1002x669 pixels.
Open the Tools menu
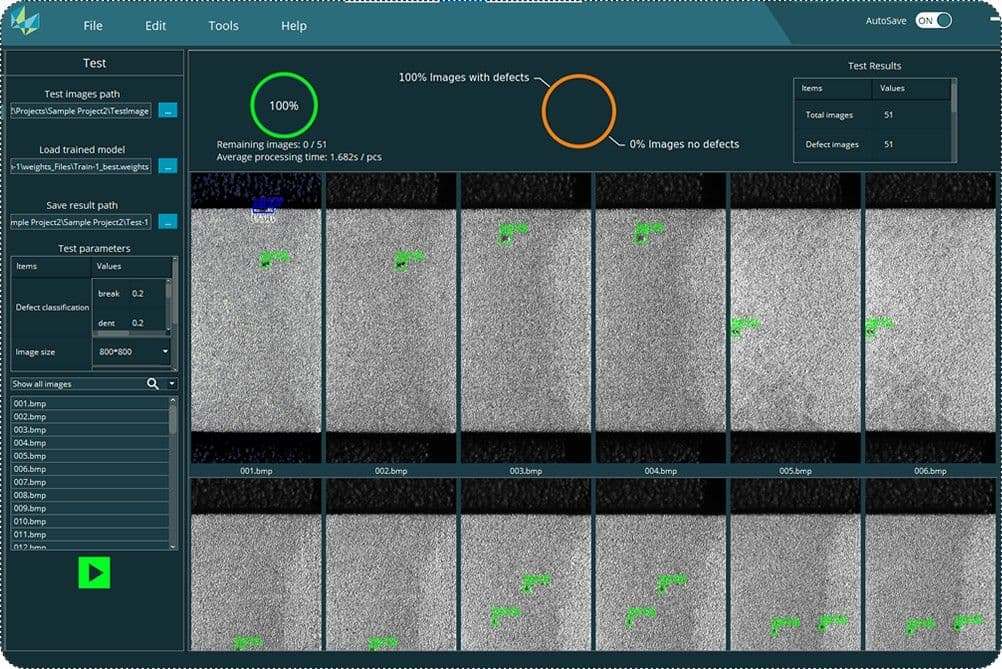223,25
